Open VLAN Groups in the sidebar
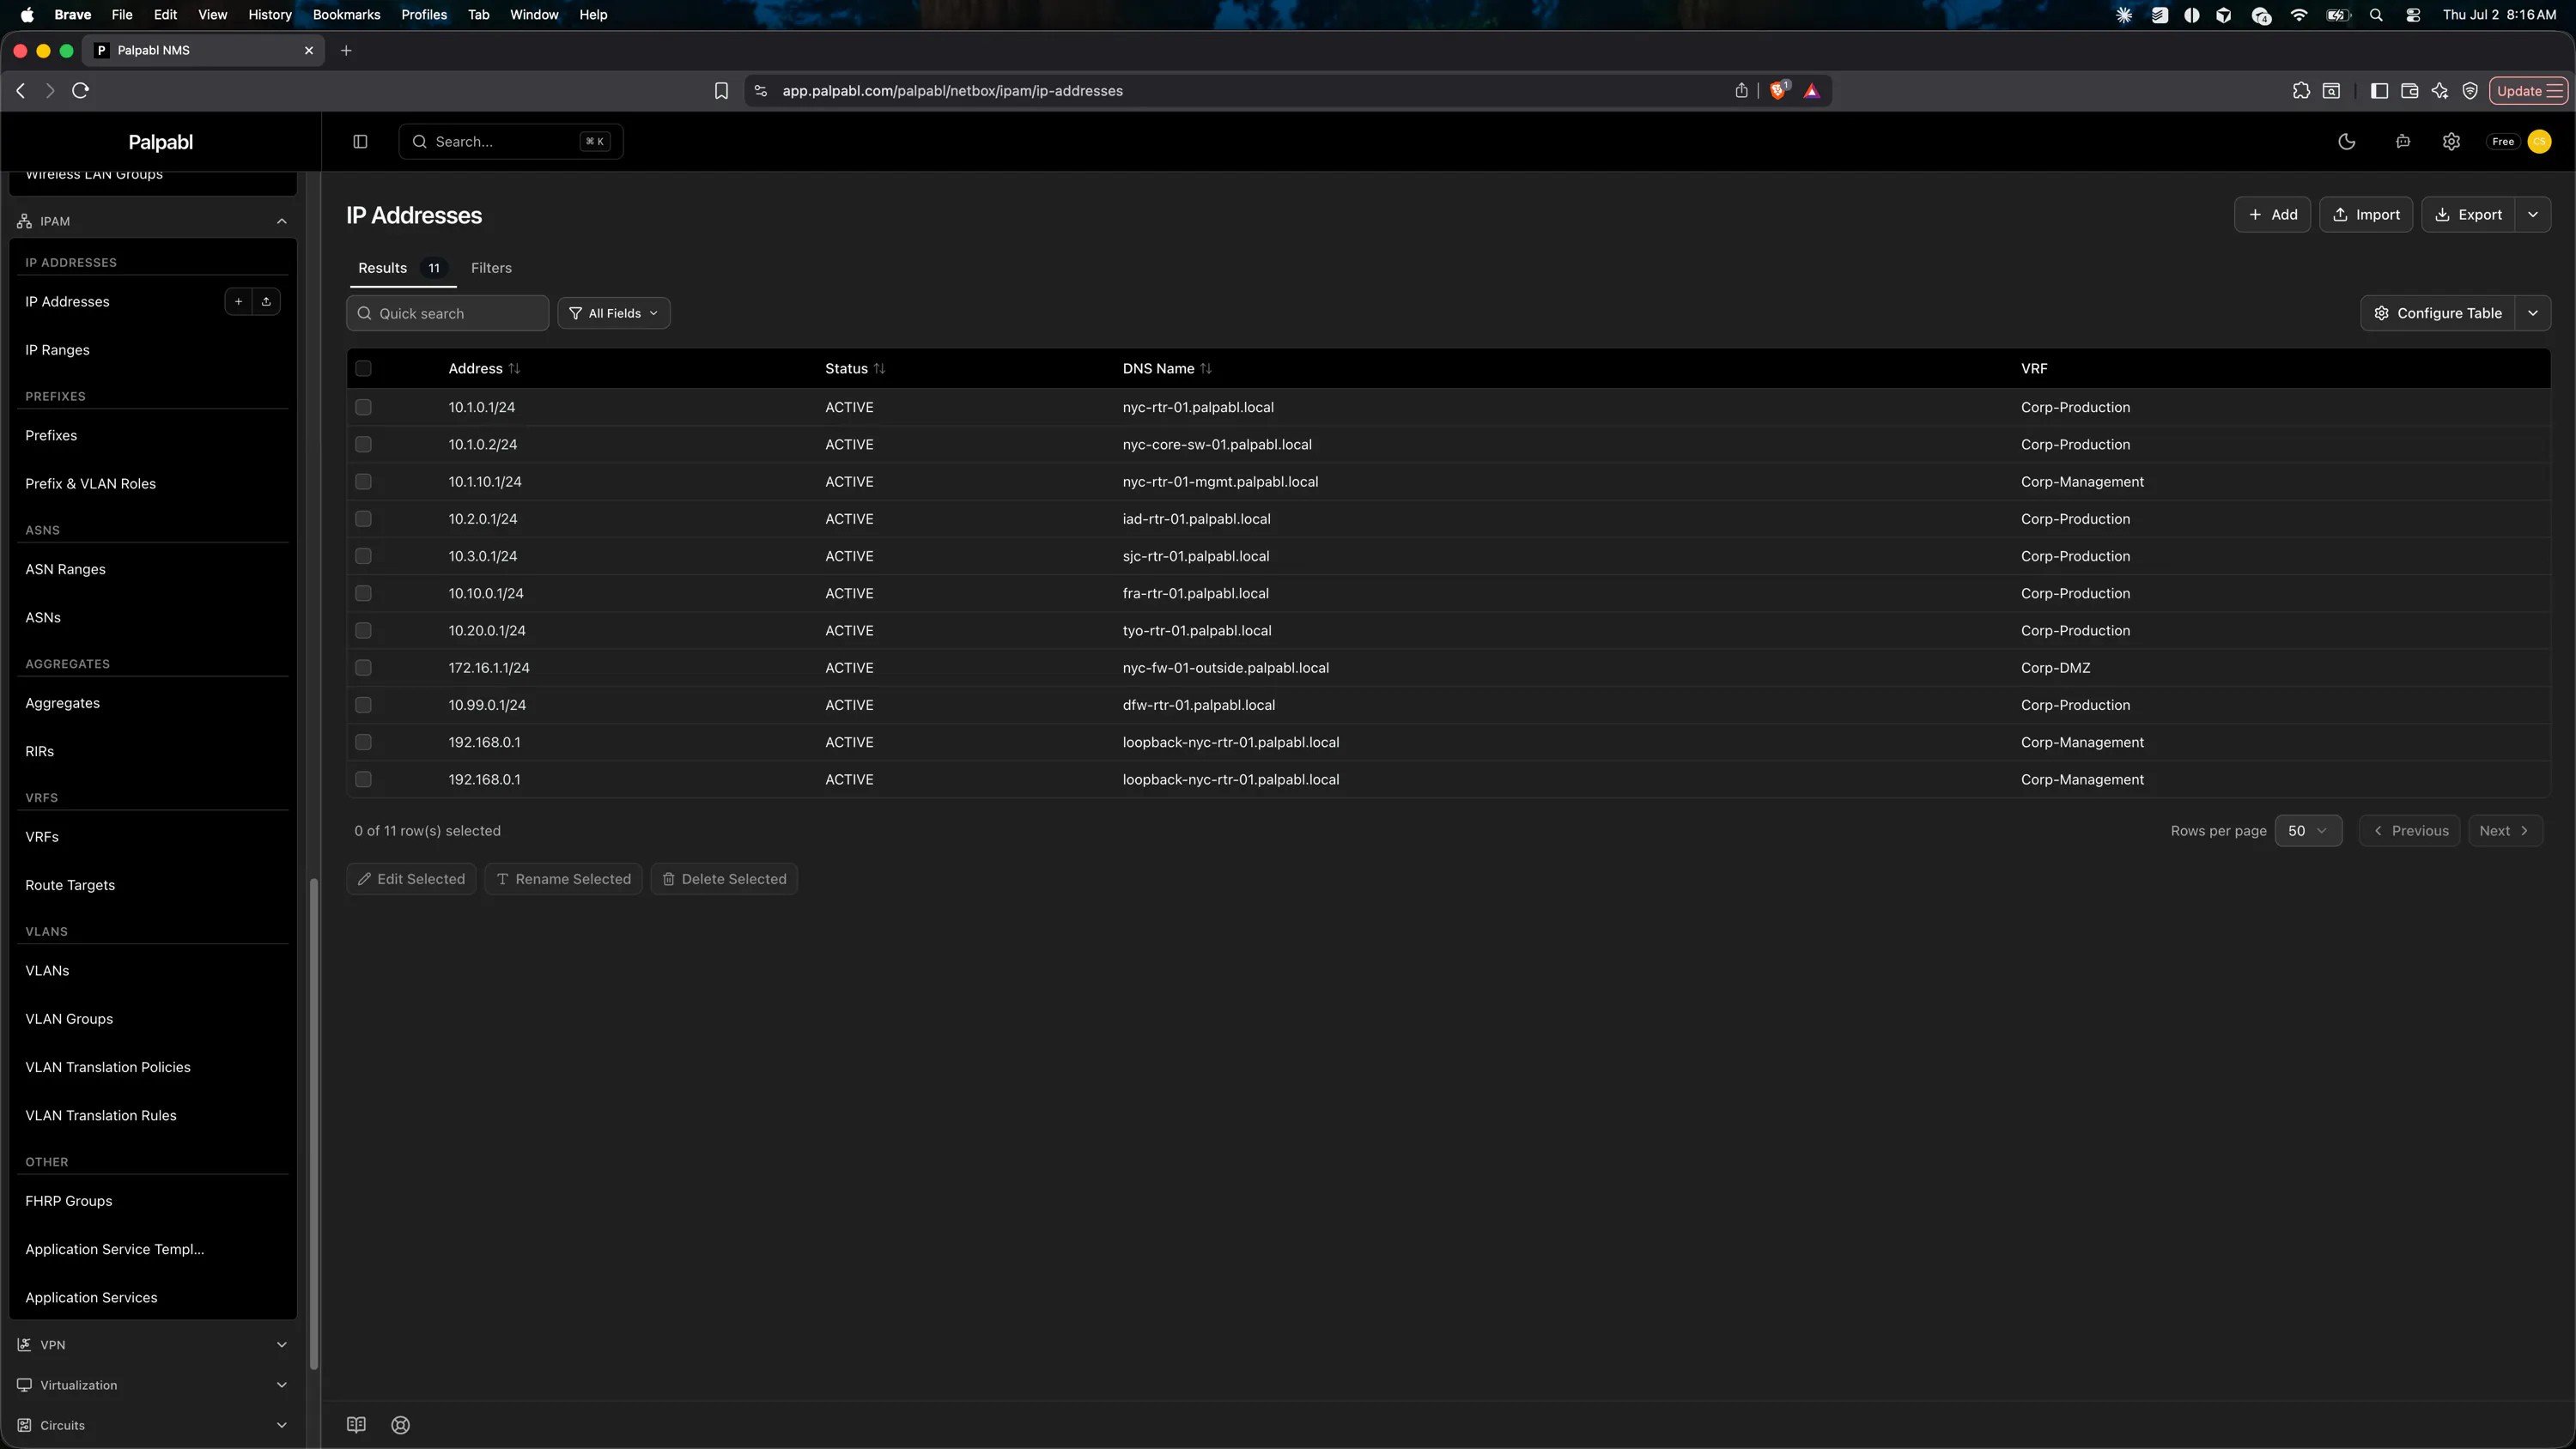Screen dimensions: 2576x1449 click(69, 1018)
